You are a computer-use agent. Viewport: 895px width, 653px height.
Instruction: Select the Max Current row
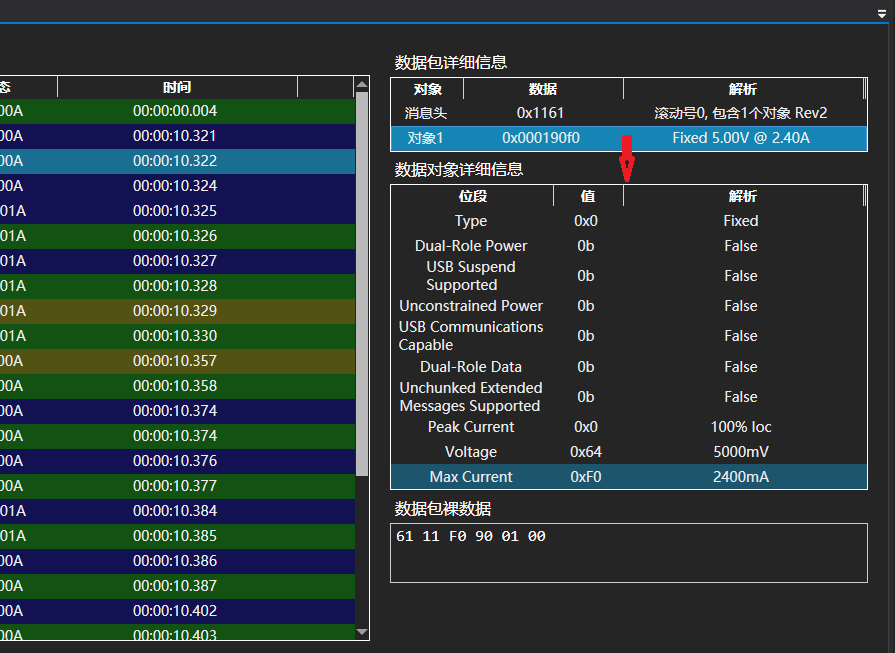click(629, 477)
